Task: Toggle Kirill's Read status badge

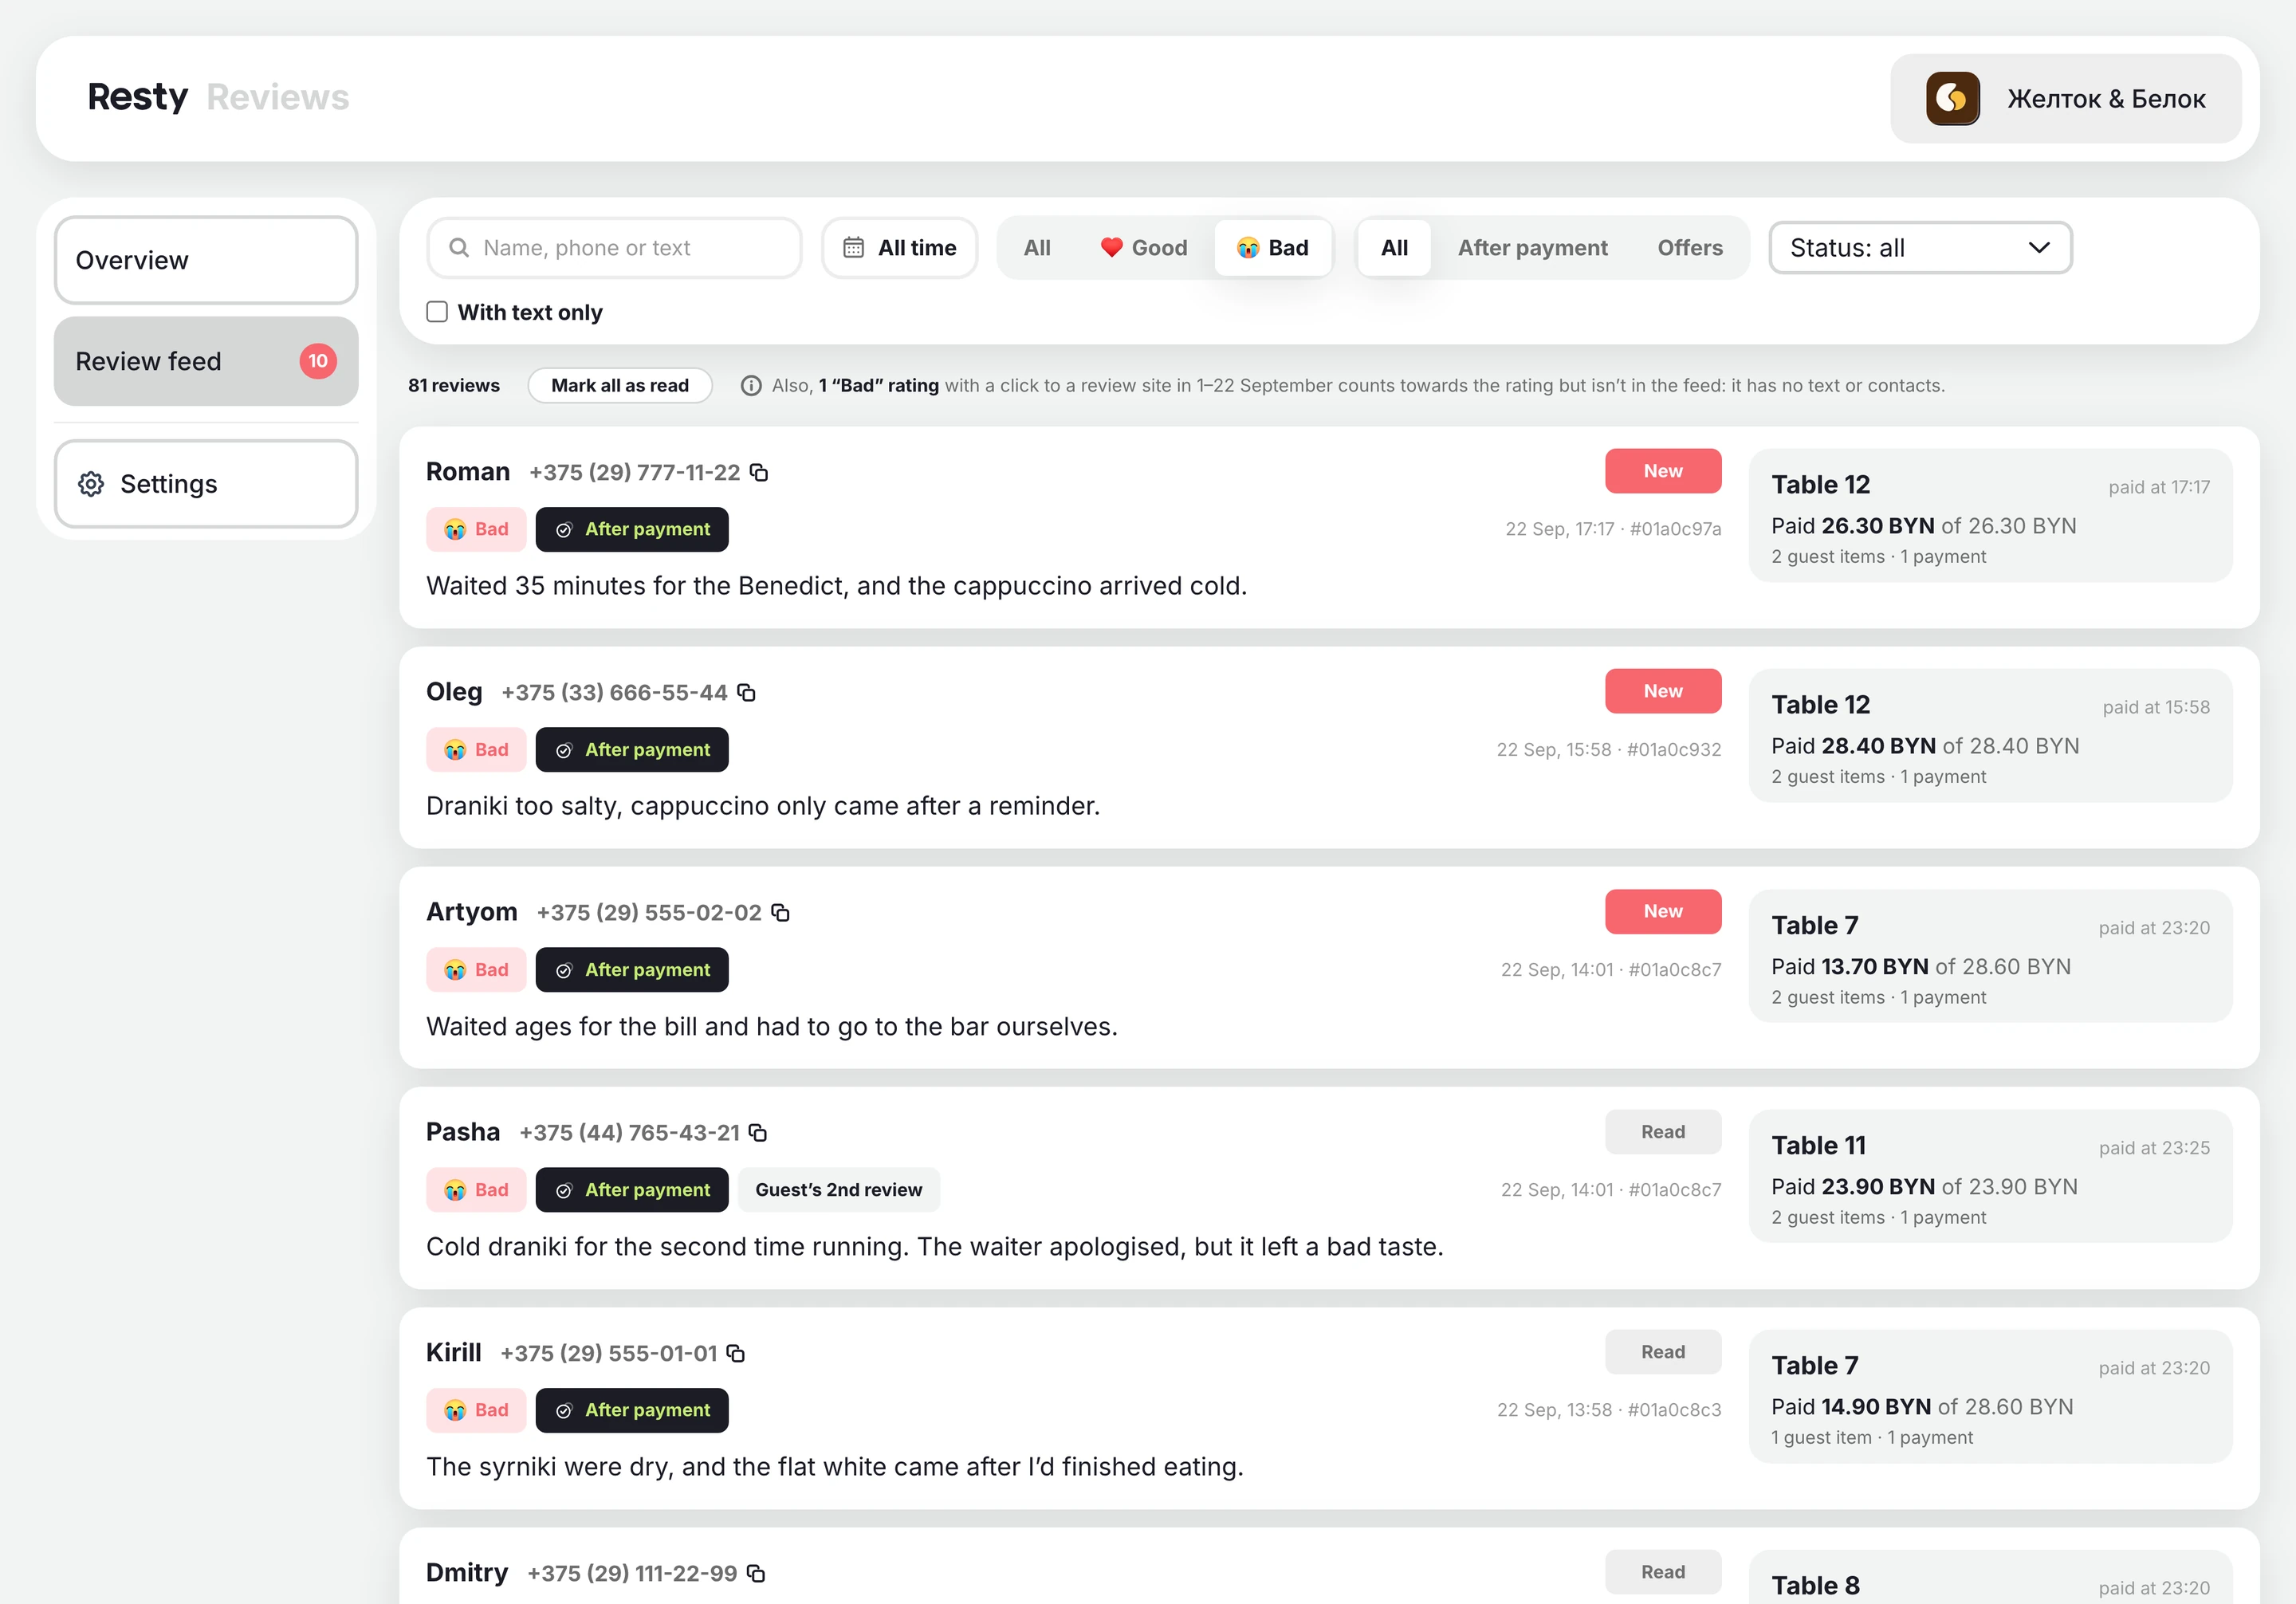Action: tap(1663, 1352)
